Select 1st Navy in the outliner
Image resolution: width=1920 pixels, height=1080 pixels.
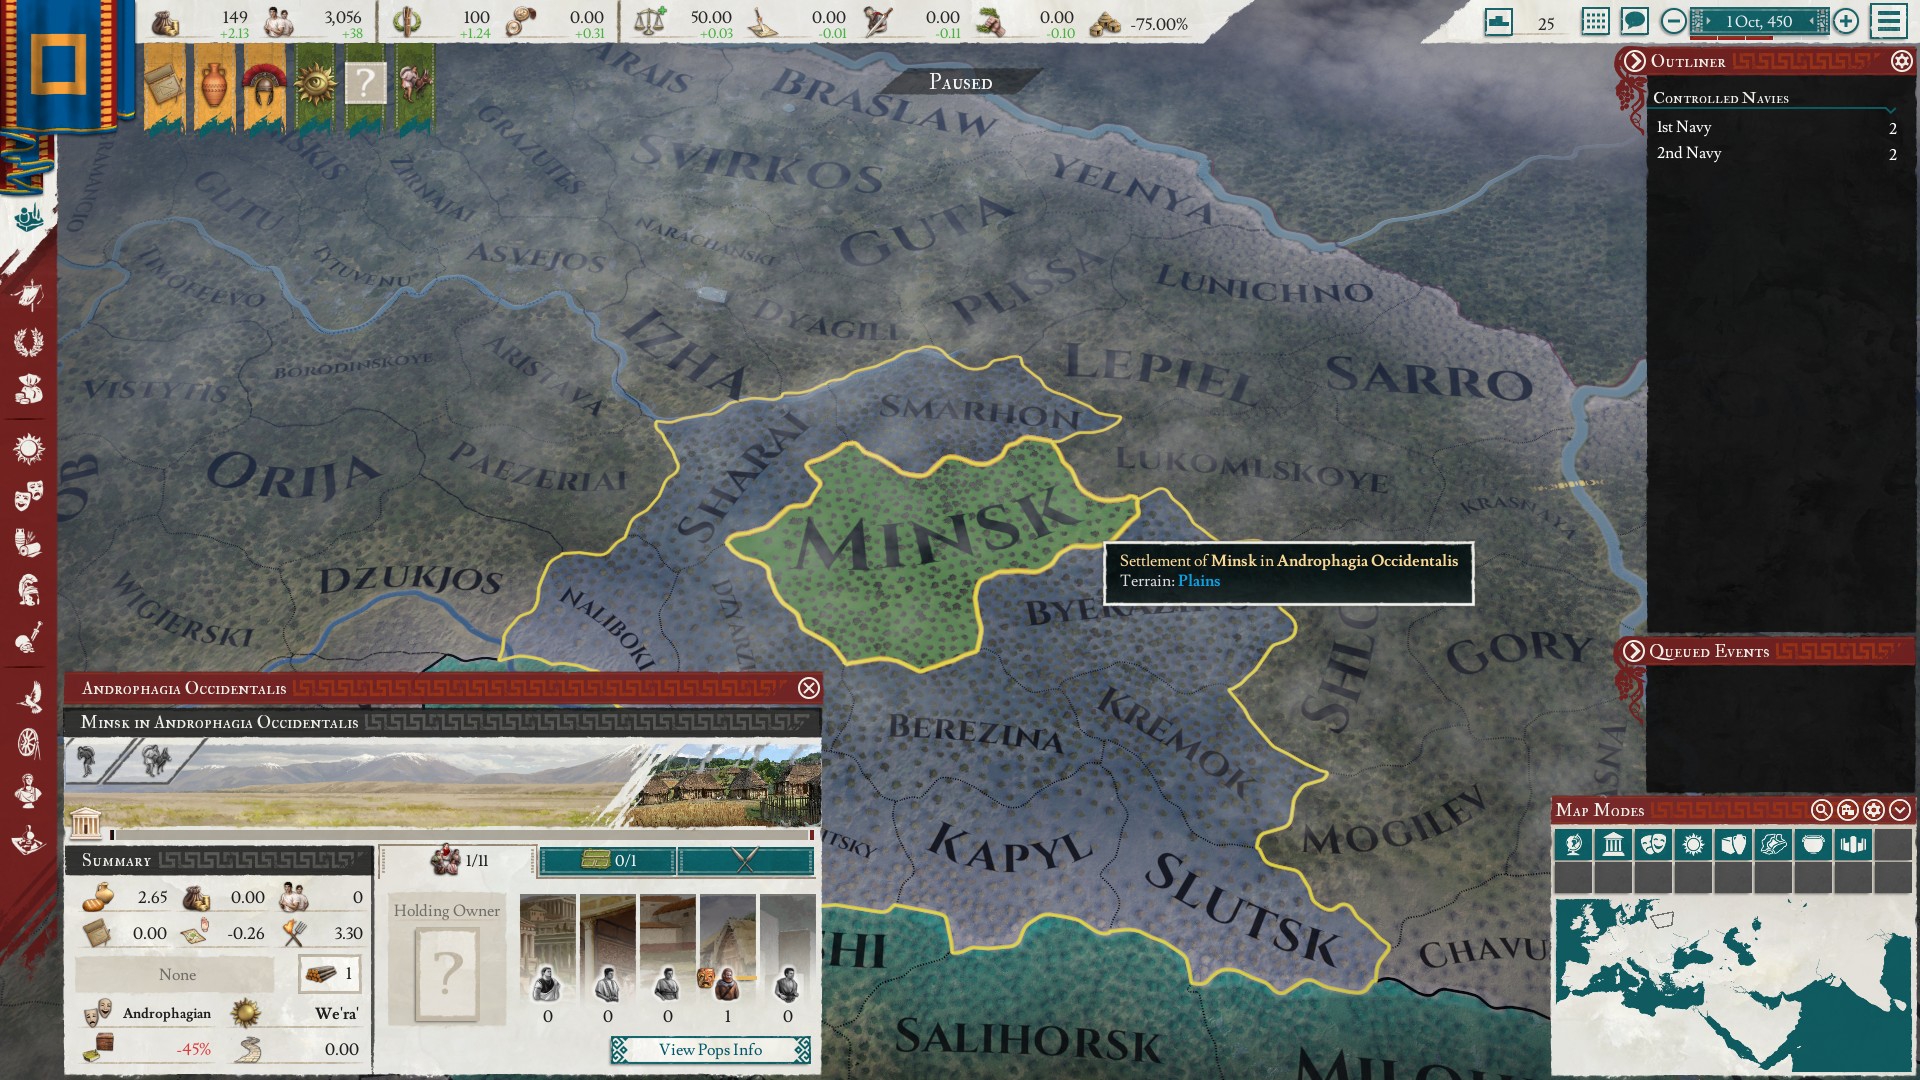coord(1684,127)
